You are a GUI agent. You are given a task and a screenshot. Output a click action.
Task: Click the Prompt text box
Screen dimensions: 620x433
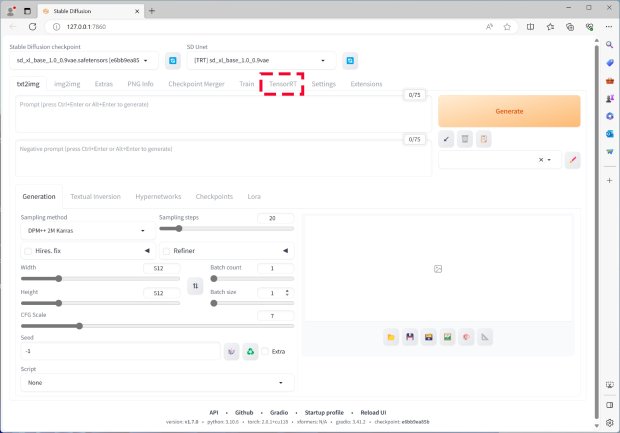[x=223, y=114]
